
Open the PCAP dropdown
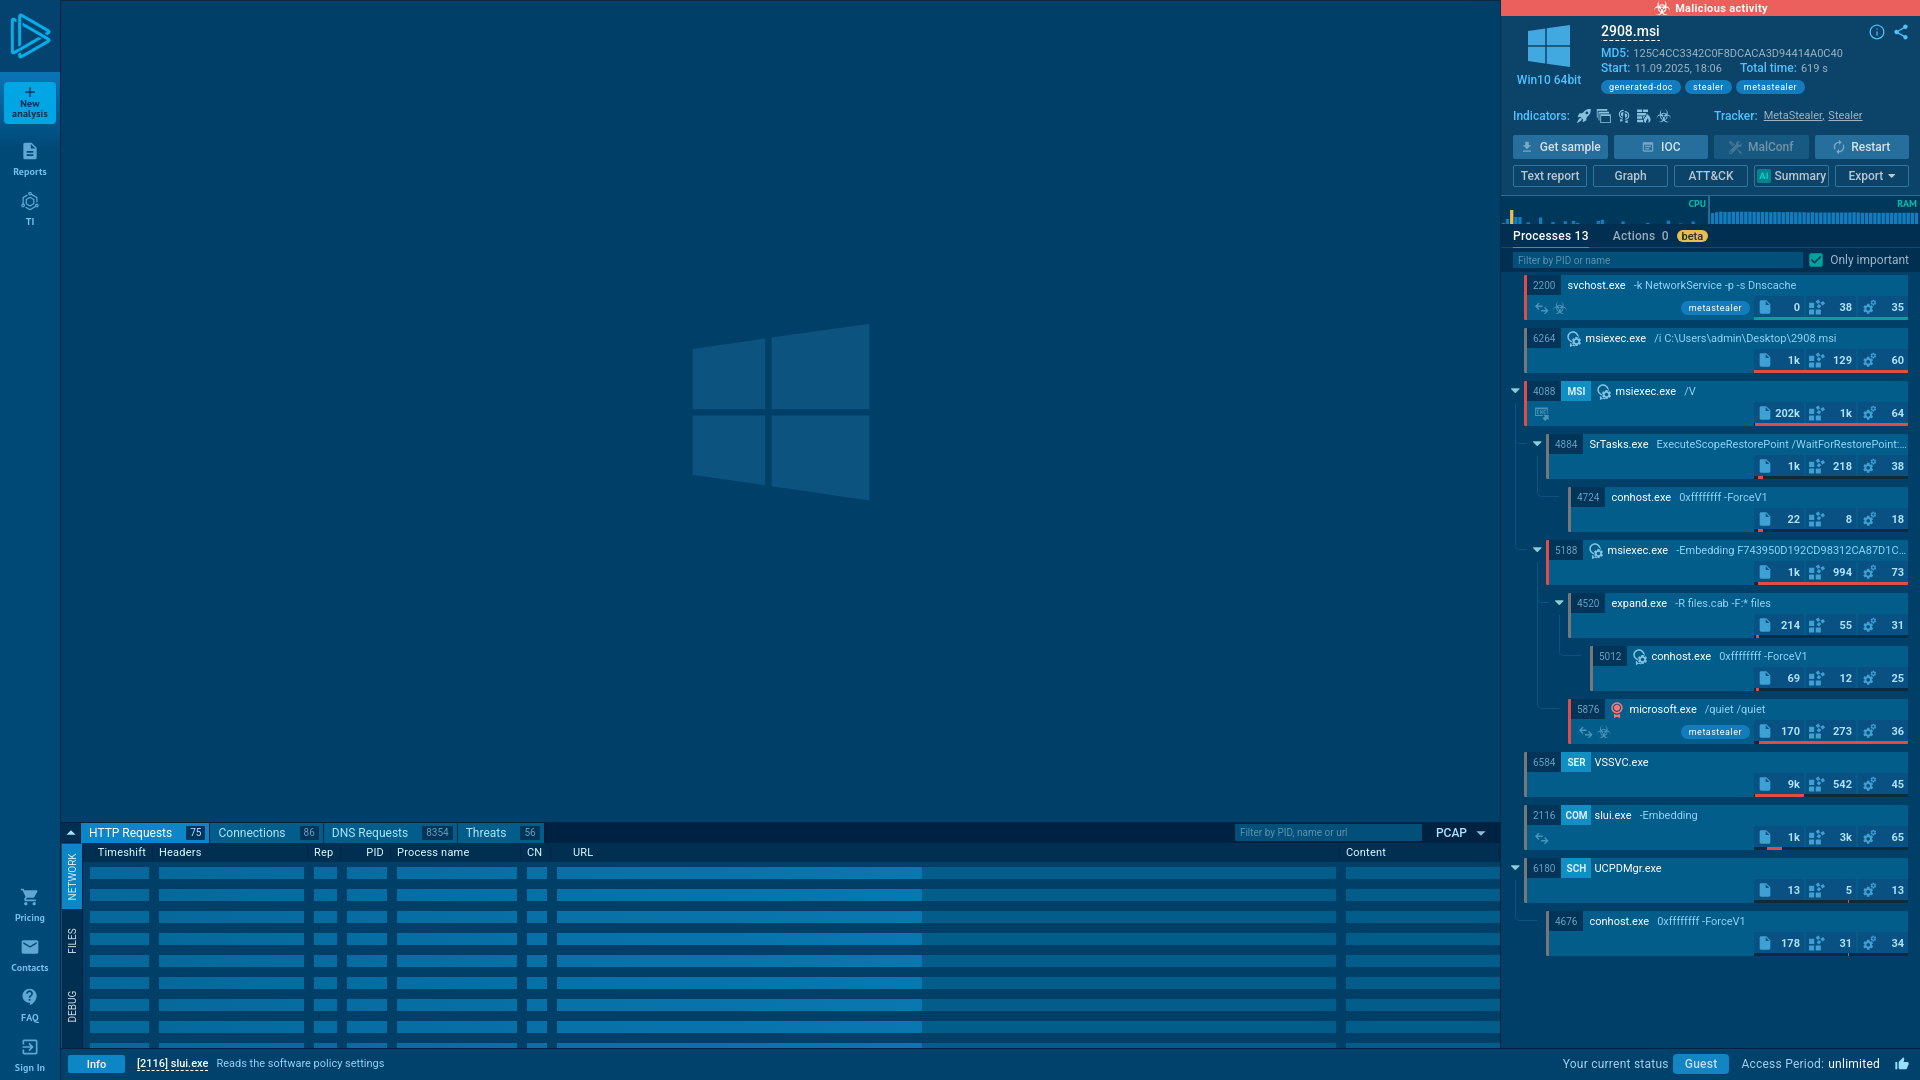pos(1460,833)
